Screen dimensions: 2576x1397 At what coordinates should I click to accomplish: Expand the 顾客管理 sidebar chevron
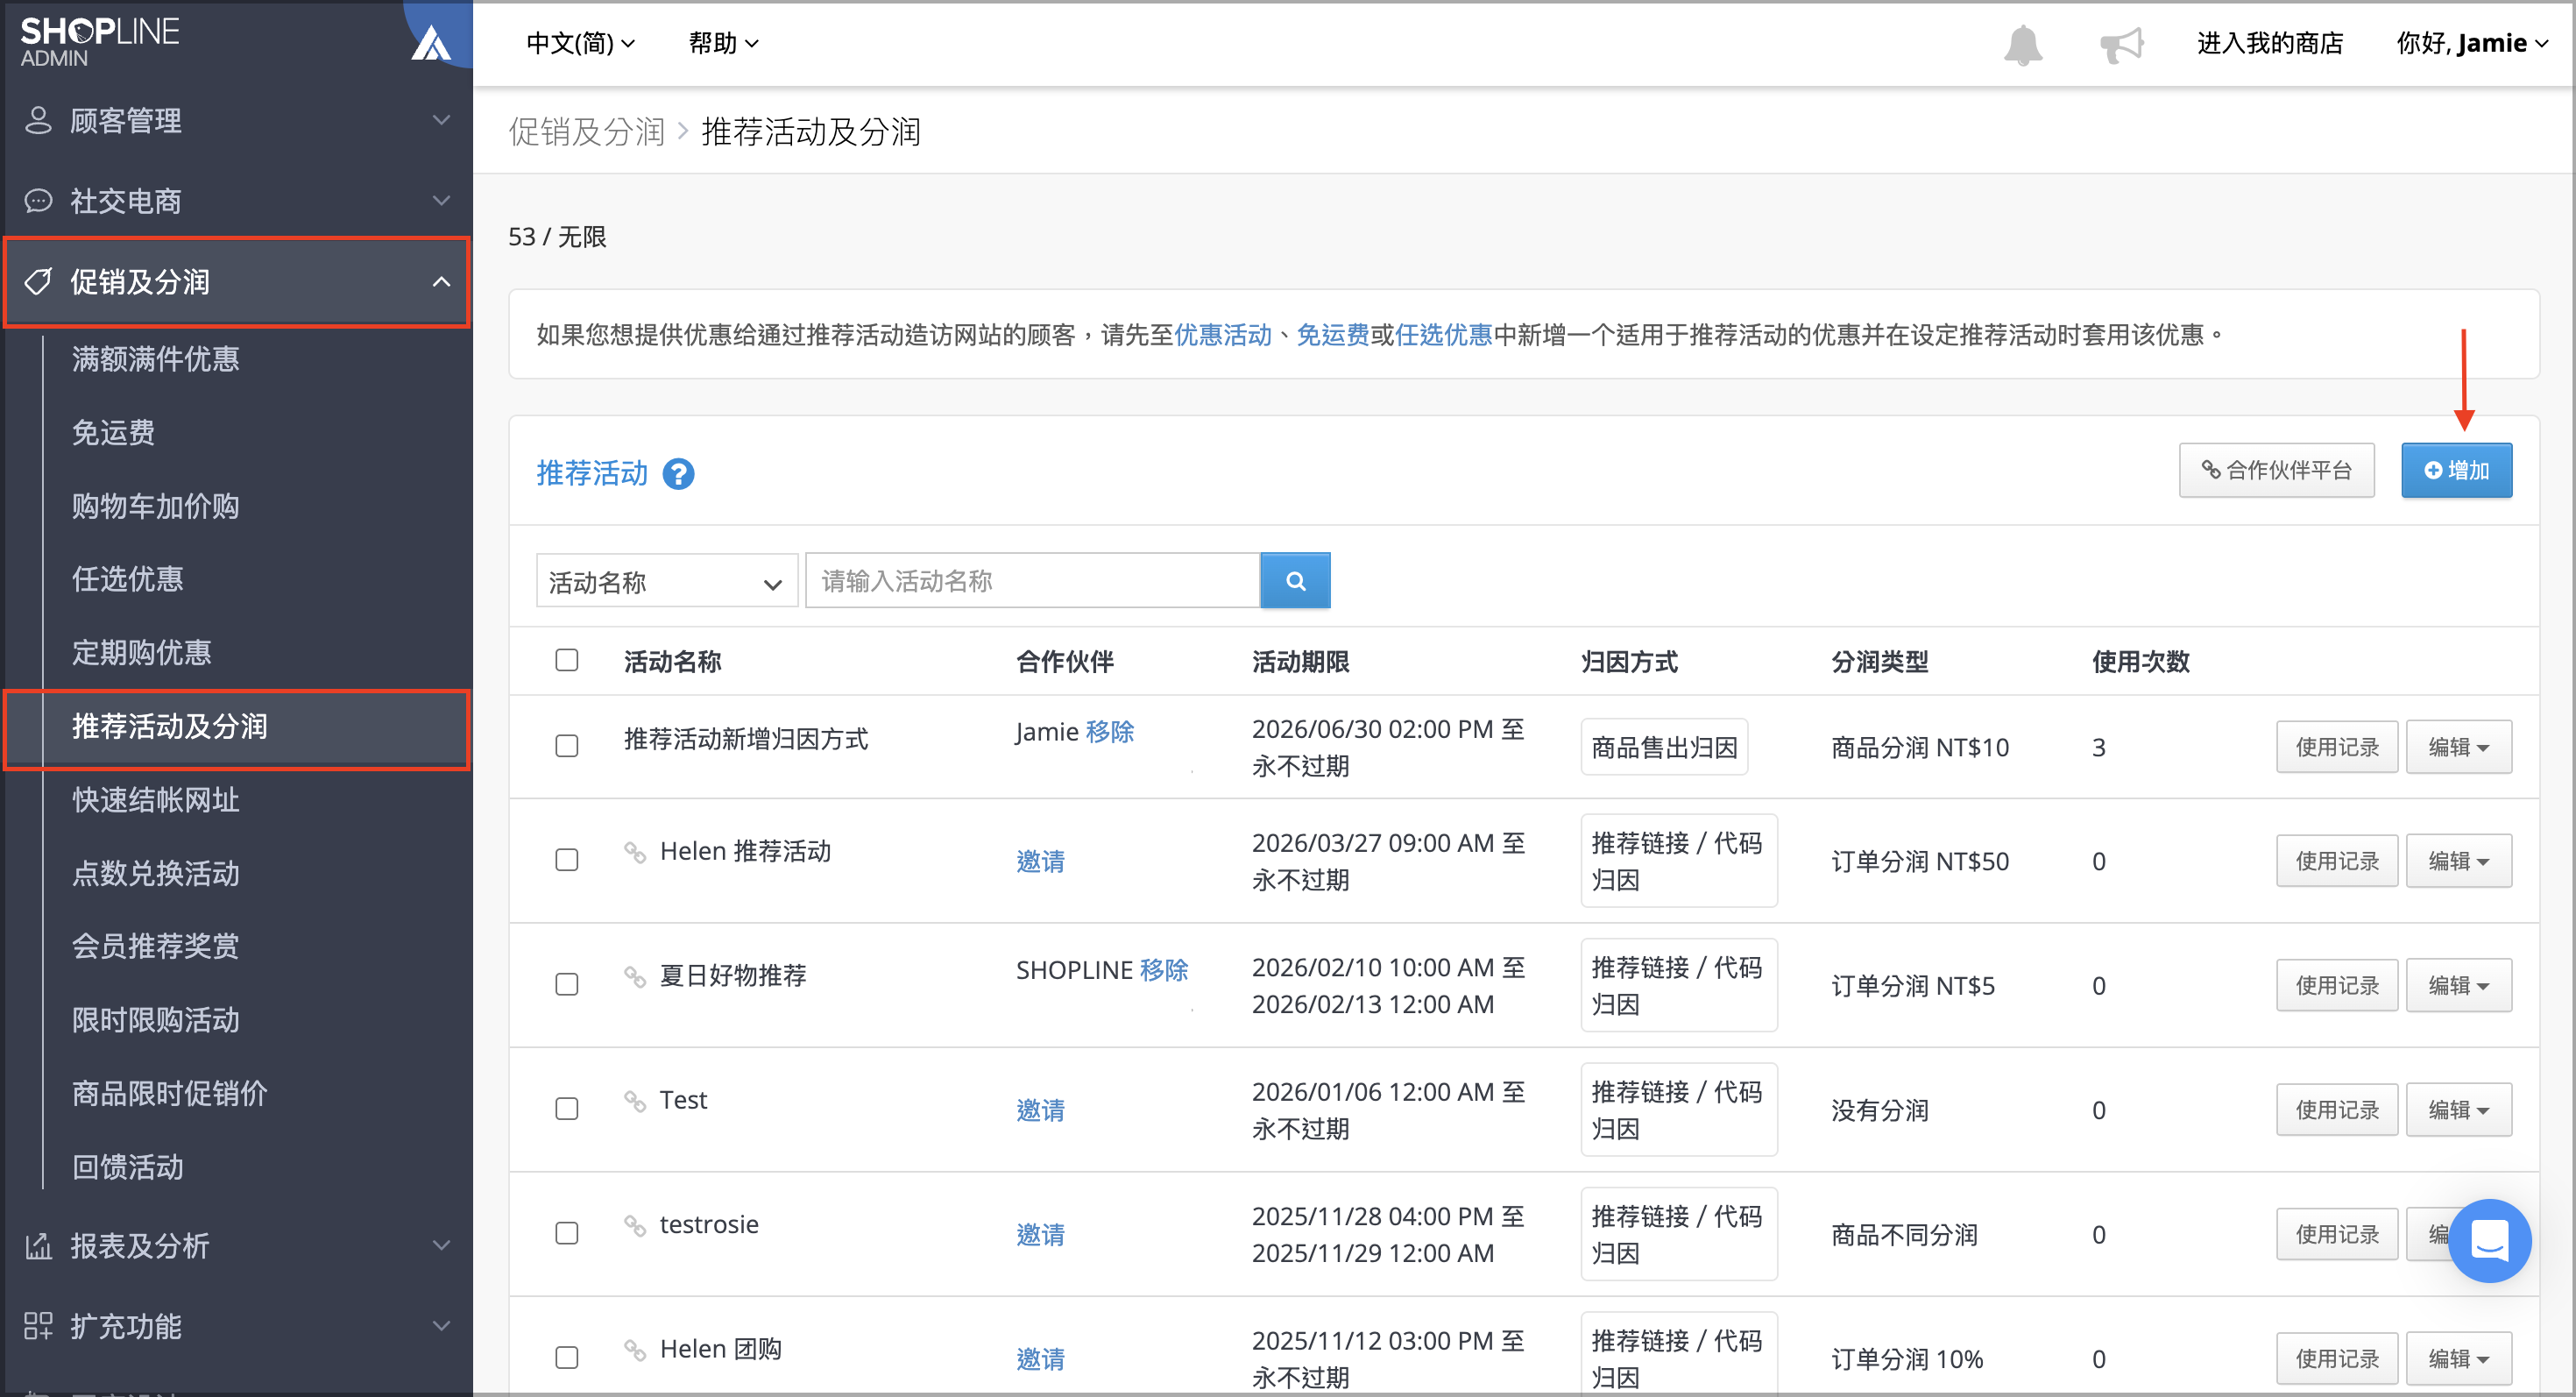tap(441, 120)
